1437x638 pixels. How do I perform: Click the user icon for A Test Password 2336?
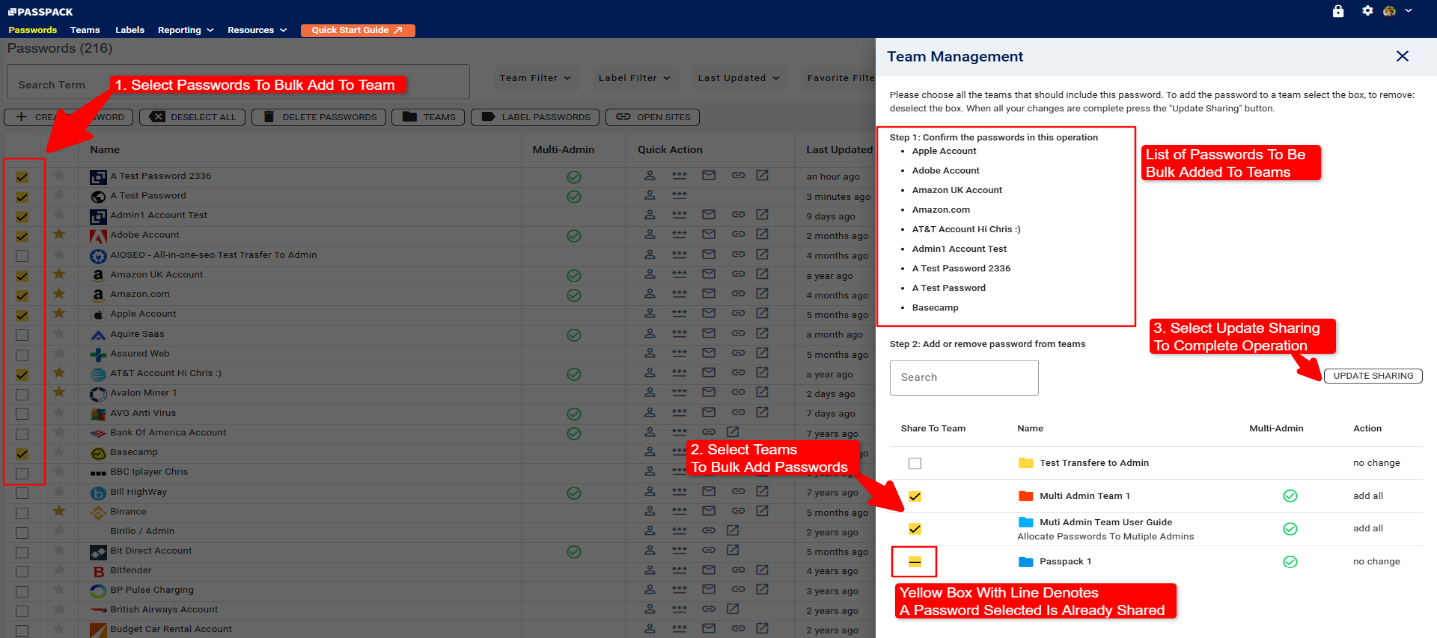[649, 176]
